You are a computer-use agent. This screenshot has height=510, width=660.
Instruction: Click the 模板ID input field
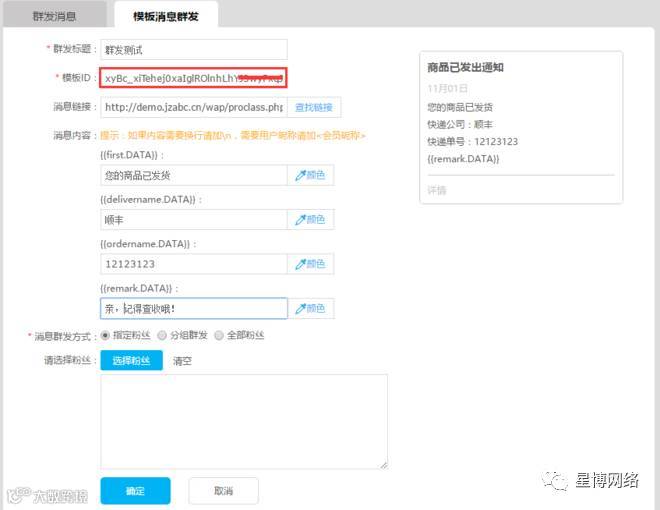tap(194, 78)
